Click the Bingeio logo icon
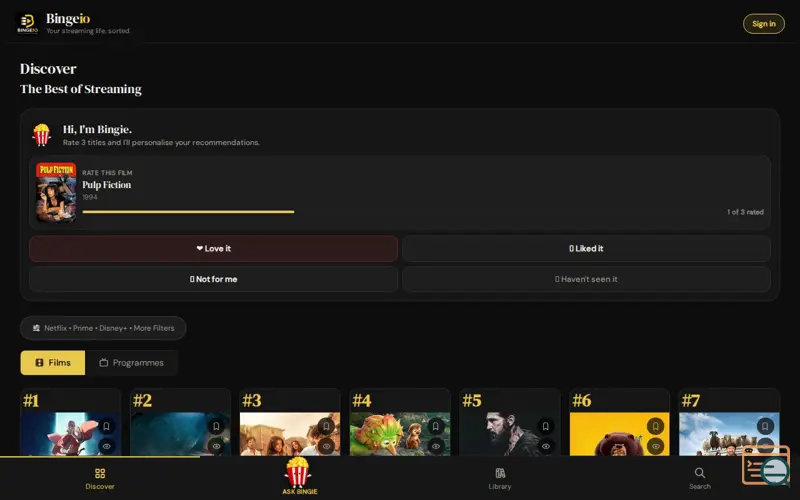 28,23
